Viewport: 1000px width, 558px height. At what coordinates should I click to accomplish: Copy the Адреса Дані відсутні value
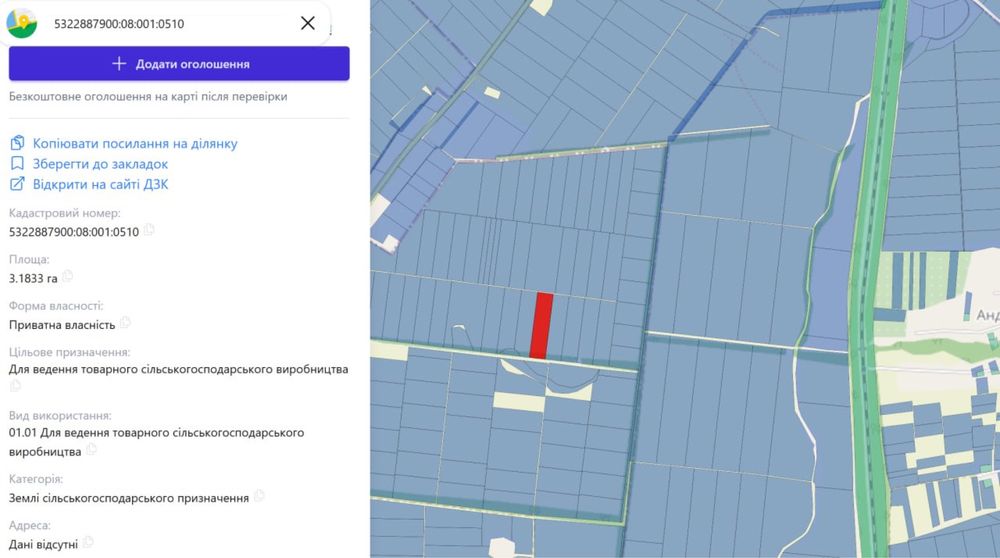[x=88, y=542]
